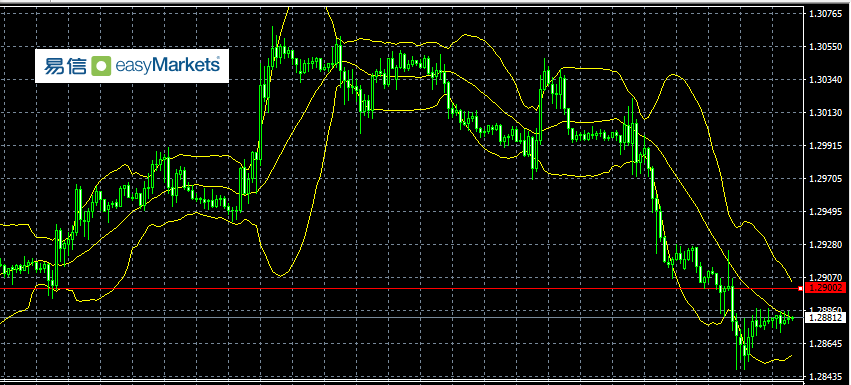Screen dimensions: 851x385
Task: Select the 1.29070 price axis label
Action: pos(825,277)
